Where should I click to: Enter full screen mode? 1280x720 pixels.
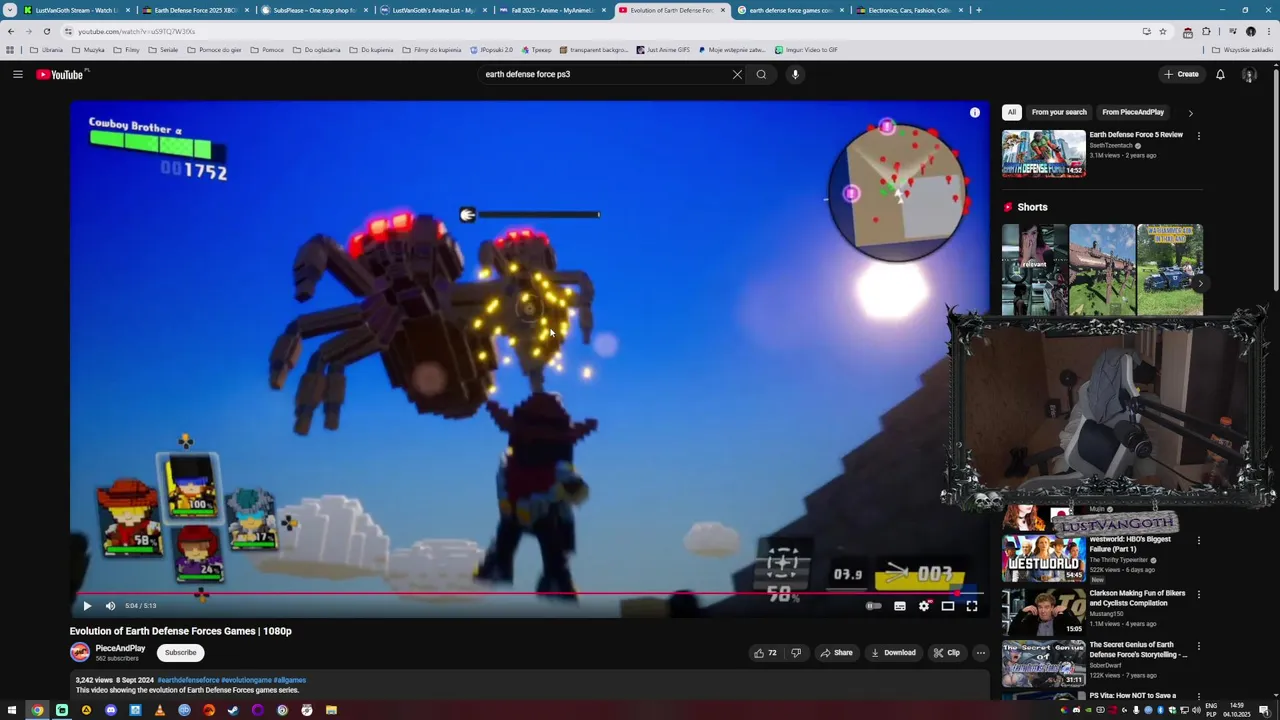click(972, 606)
